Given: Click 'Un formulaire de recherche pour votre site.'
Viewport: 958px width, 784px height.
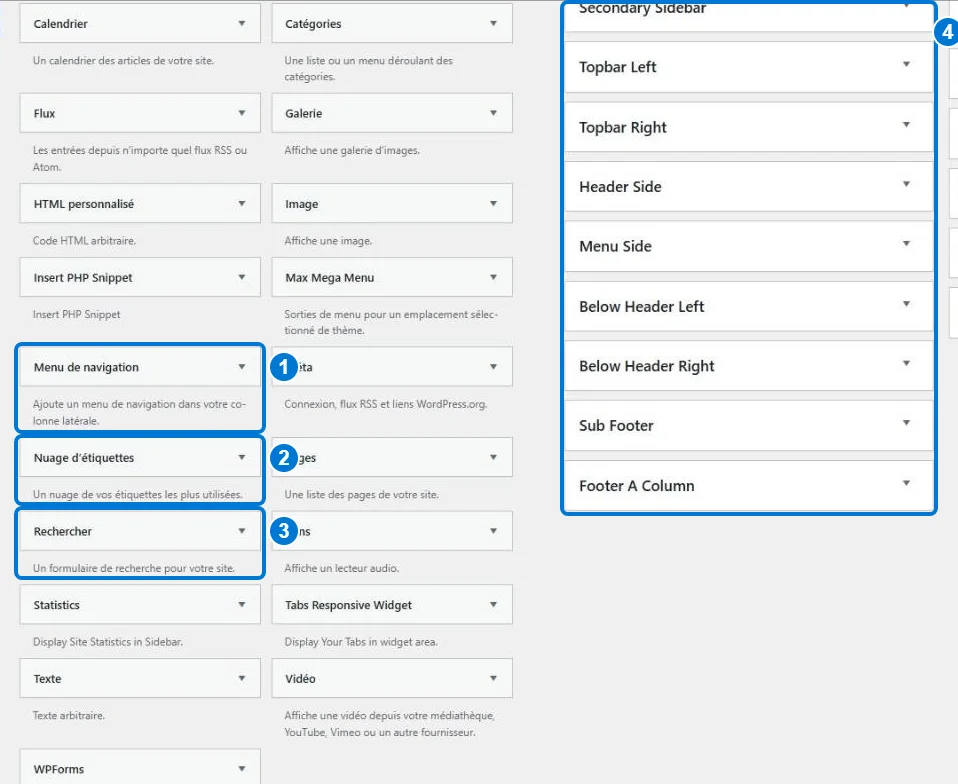Looking at the screenshot, I should tap(134, 568).
